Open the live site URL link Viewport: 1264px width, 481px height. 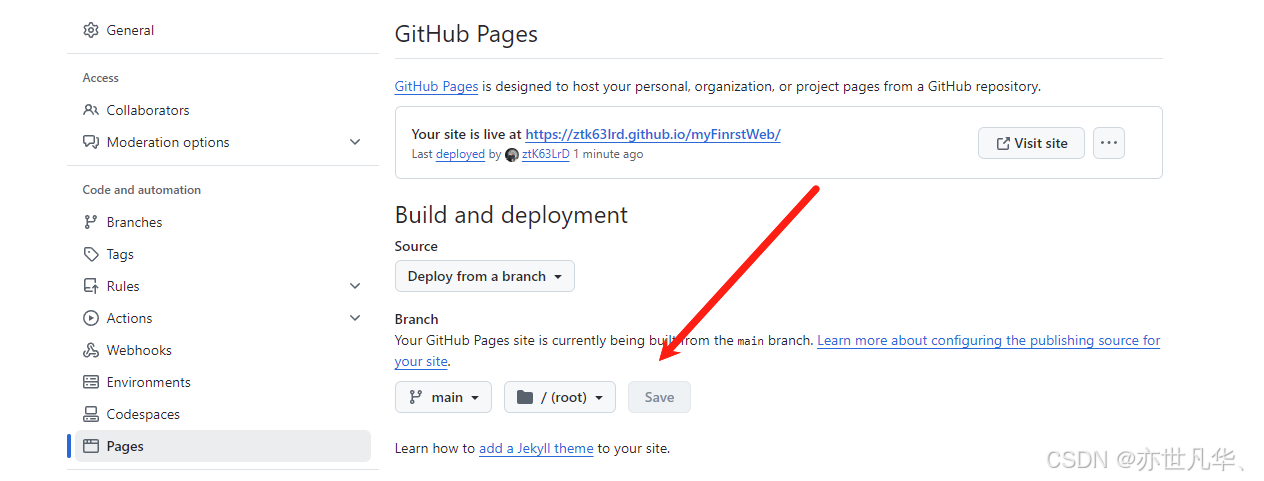(653, 134)
